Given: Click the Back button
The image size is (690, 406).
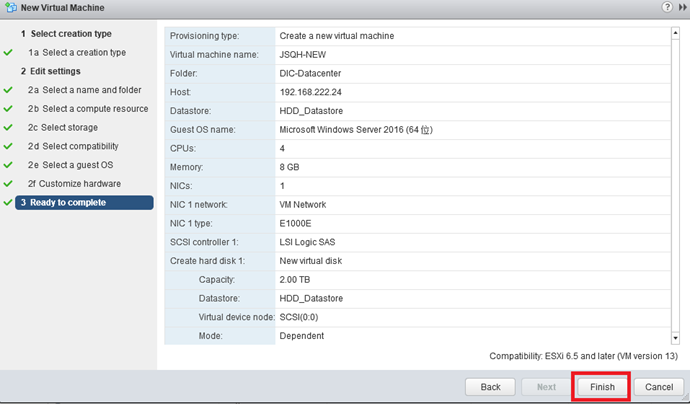Looking at the screenshot, I should pyautogui.click(x=490, y=387).
